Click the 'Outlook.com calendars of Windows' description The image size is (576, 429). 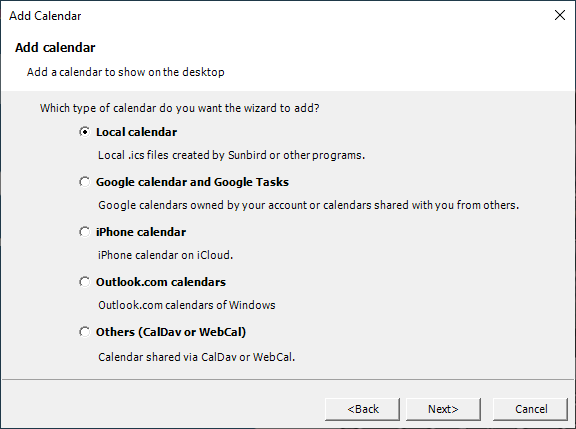[x=187, y=305]
